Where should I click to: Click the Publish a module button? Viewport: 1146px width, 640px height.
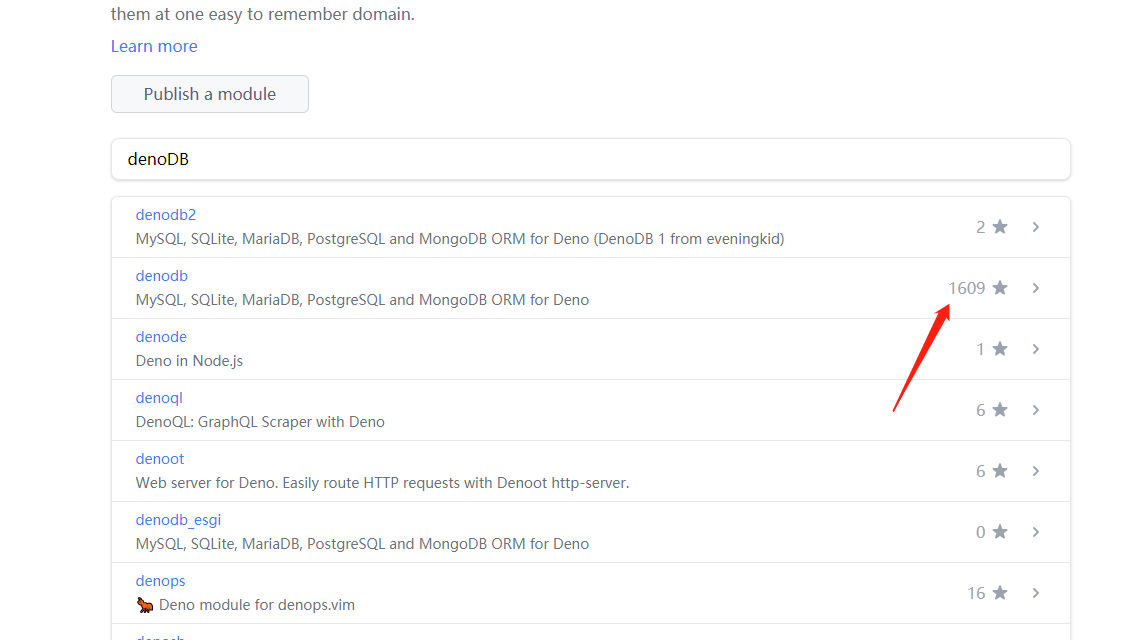210,94
